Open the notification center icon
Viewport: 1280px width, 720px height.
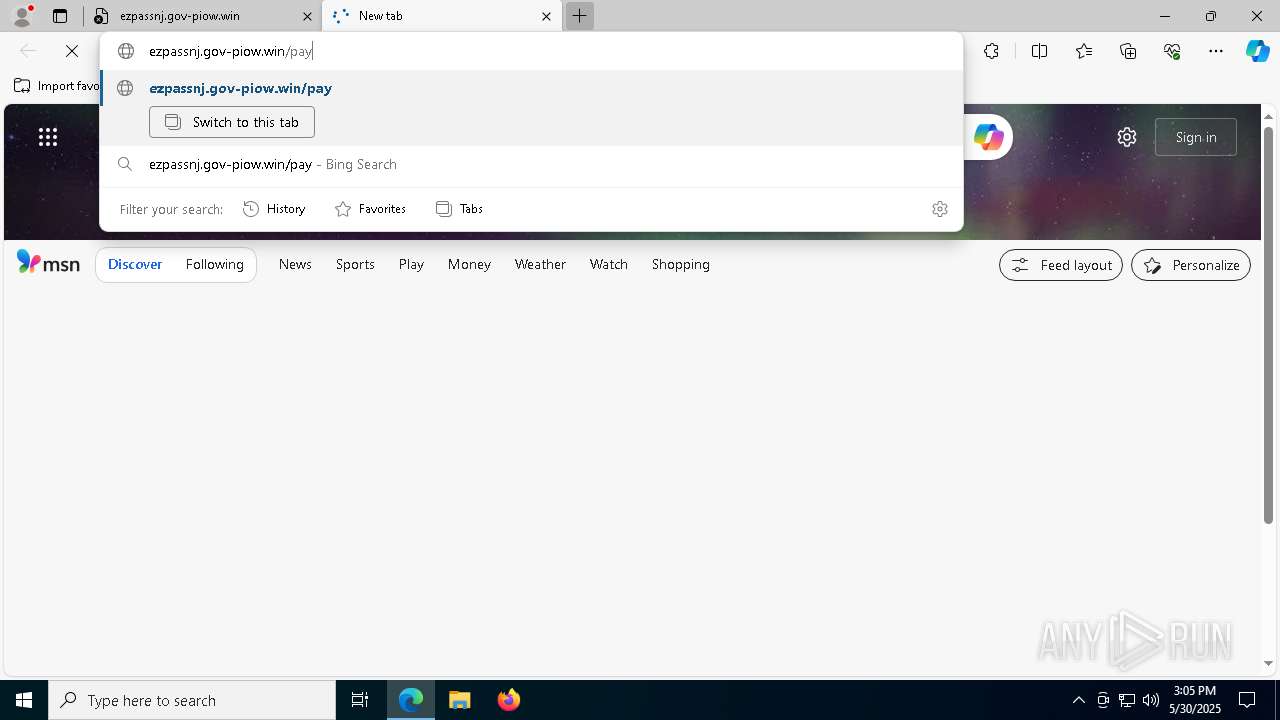pyautogui.click(x=1247, y=700)
